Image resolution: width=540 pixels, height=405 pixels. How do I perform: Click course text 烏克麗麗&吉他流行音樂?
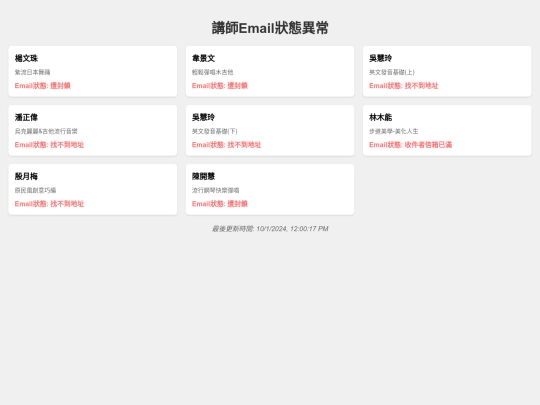click(x=46, y=131)
